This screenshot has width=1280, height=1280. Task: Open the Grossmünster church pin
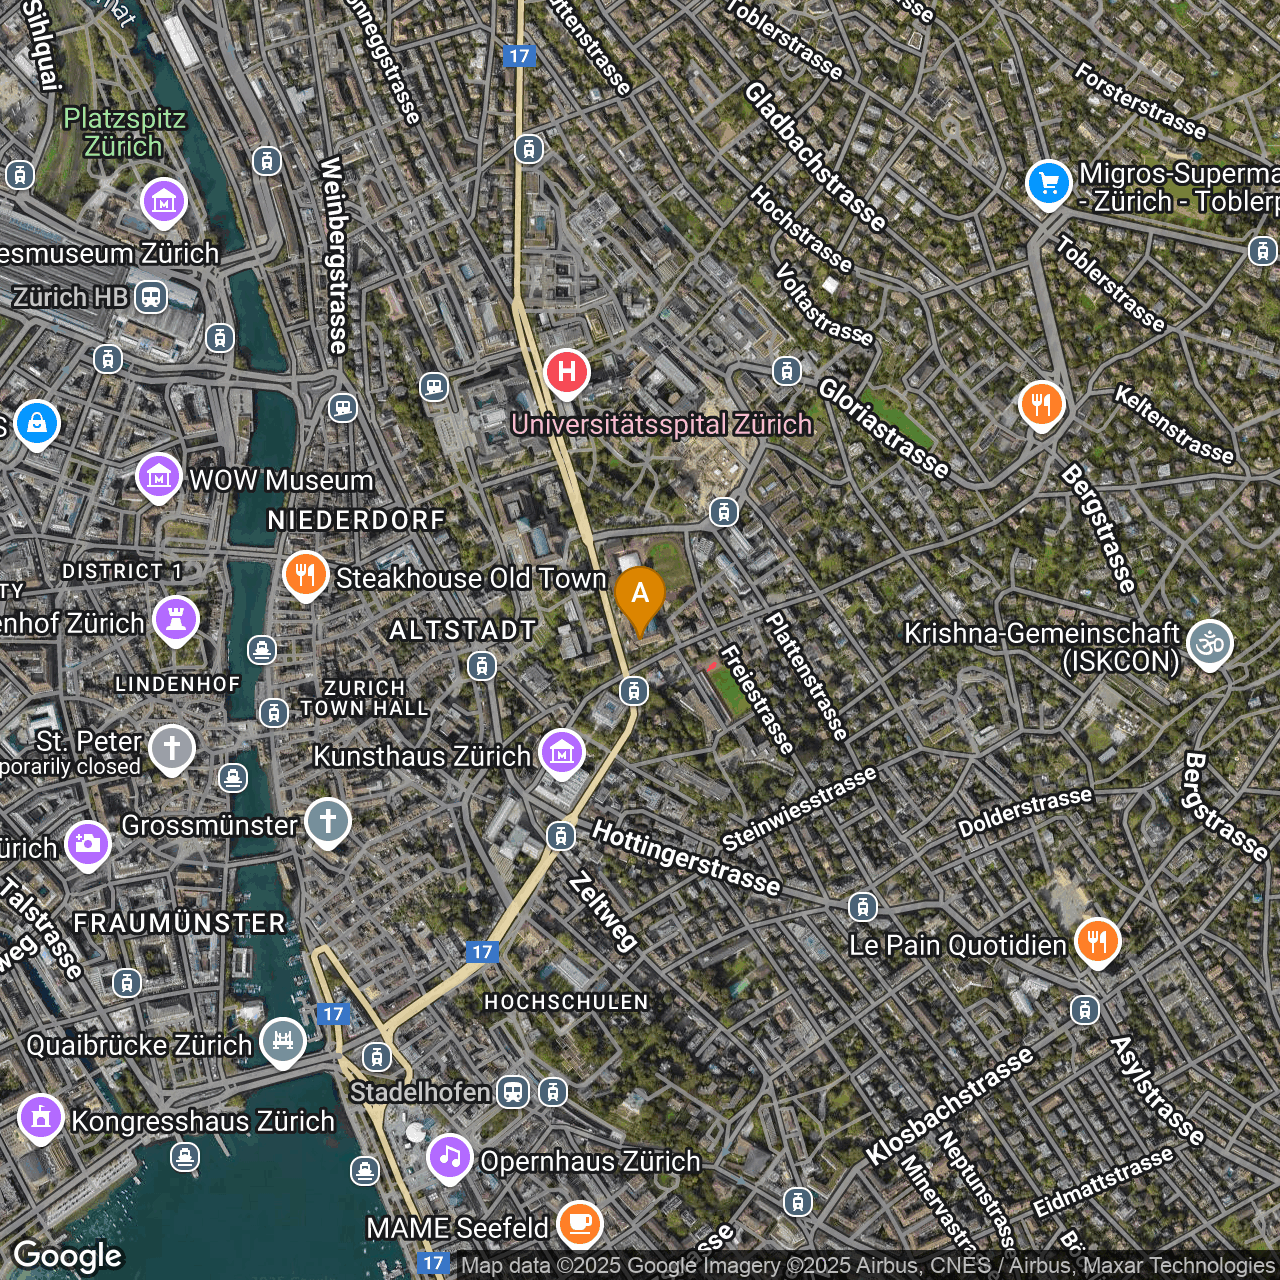tap(327, 823)
